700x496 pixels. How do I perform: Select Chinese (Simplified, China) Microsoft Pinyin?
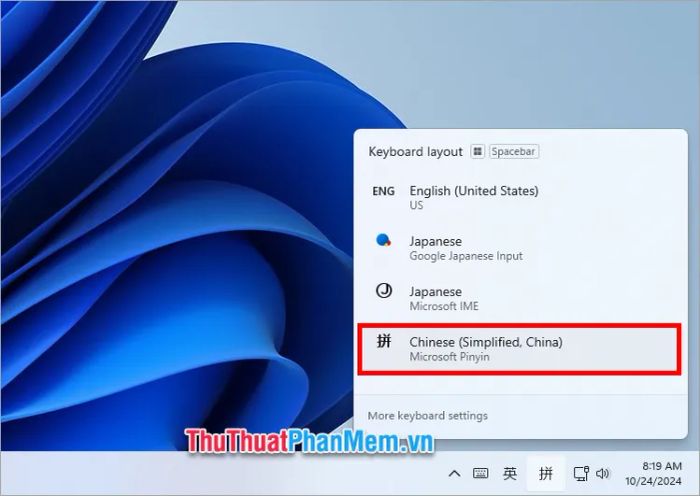coord(486,349)
